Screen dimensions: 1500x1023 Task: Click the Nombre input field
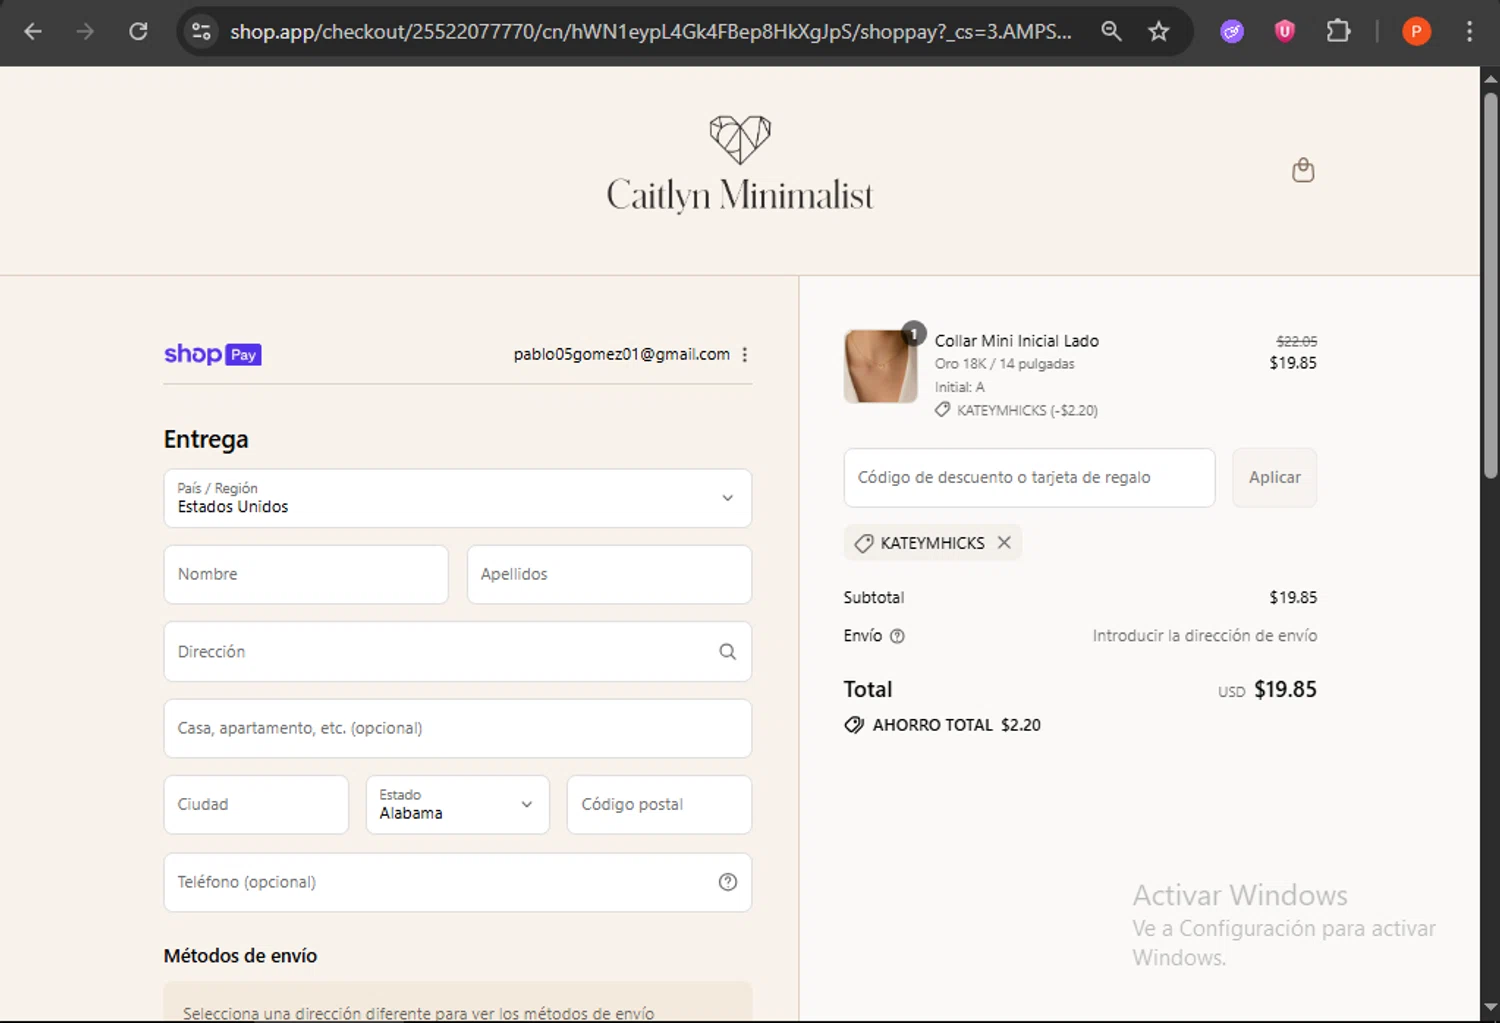coord(306,574)
